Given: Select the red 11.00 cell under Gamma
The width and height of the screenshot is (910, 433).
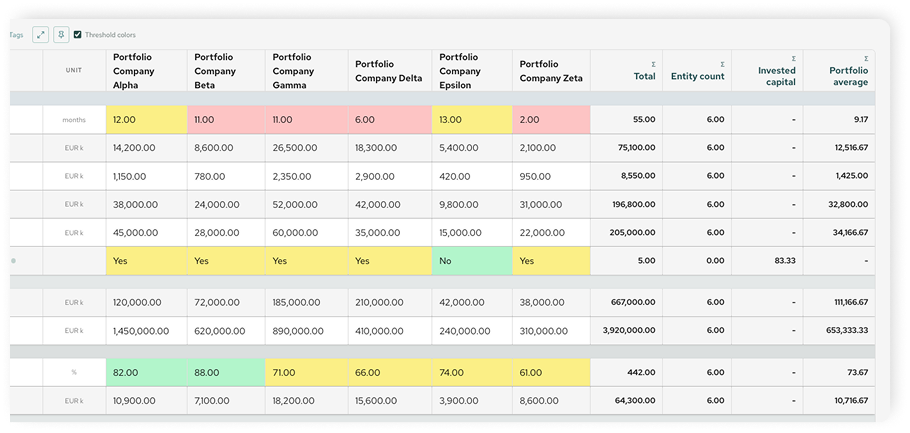Looking at the screenshot, I should click(306, 120).
